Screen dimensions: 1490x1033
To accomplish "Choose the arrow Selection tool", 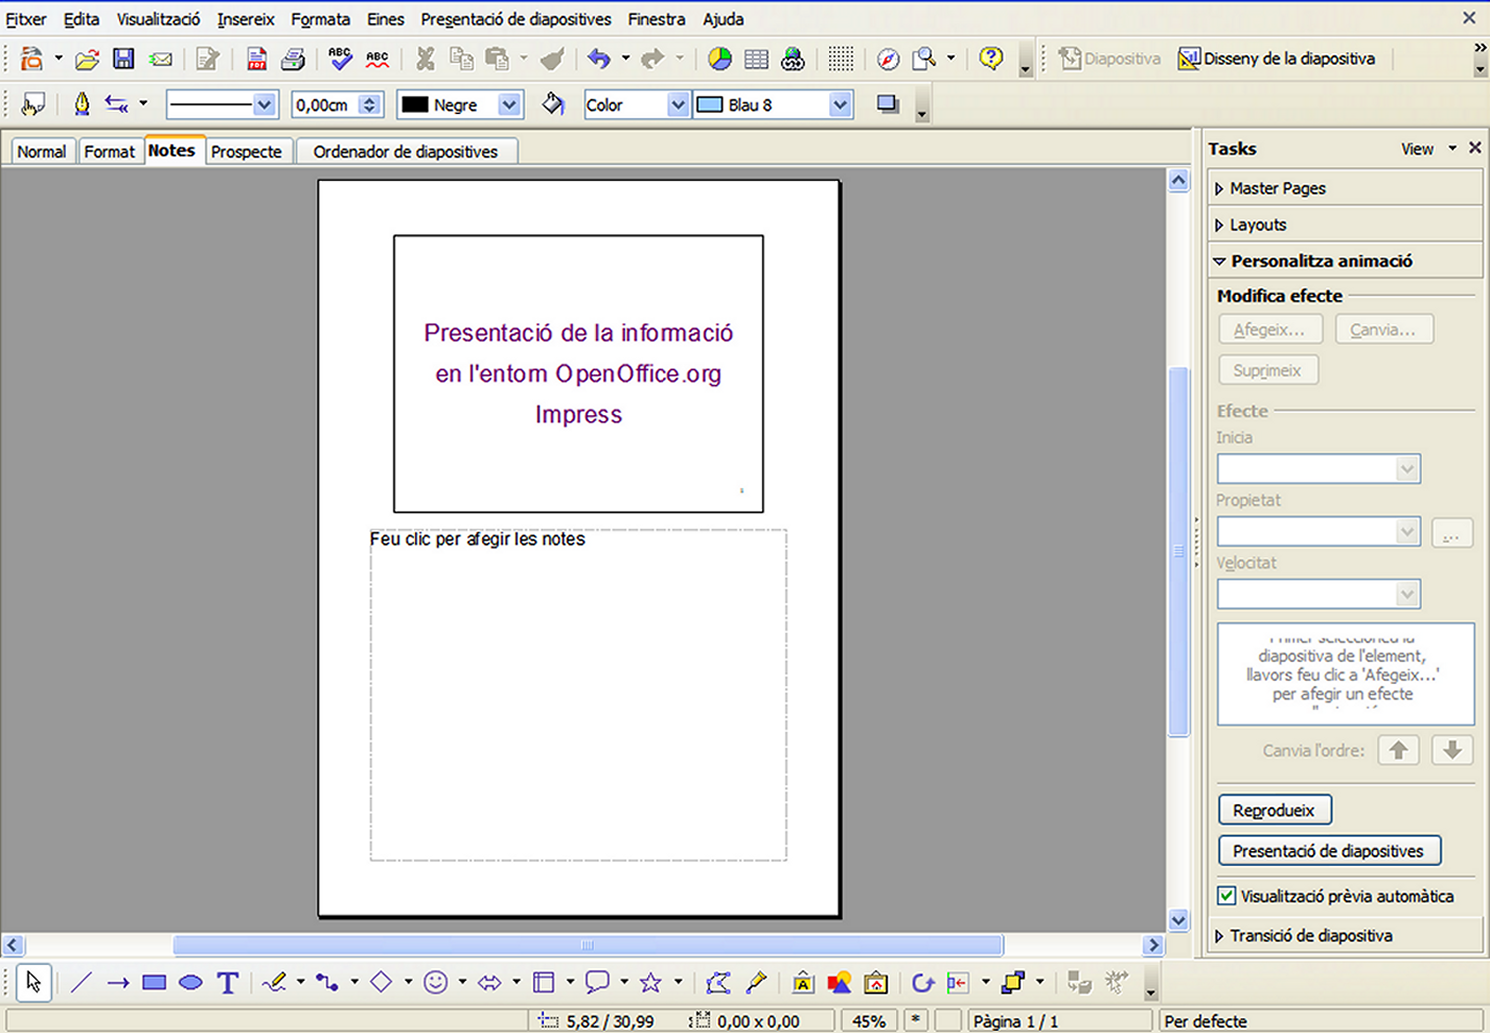I will pos(34,983).
